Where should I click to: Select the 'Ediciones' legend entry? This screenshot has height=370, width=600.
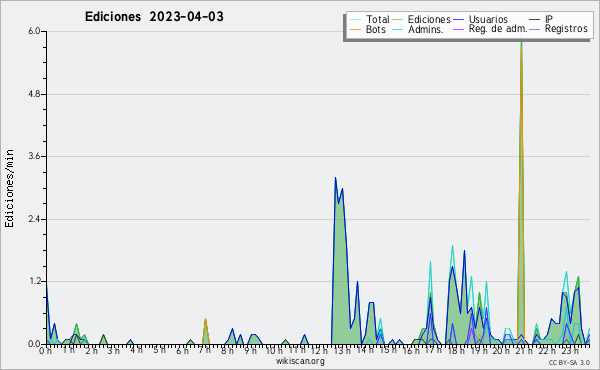click(429, 19)
